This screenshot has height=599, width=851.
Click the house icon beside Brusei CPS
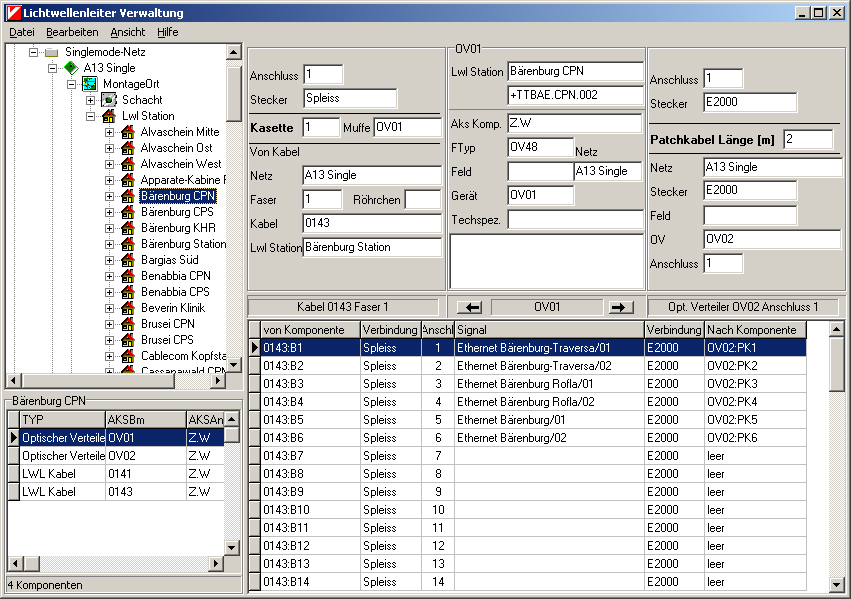pyautogui.click(x=128, y=340)
